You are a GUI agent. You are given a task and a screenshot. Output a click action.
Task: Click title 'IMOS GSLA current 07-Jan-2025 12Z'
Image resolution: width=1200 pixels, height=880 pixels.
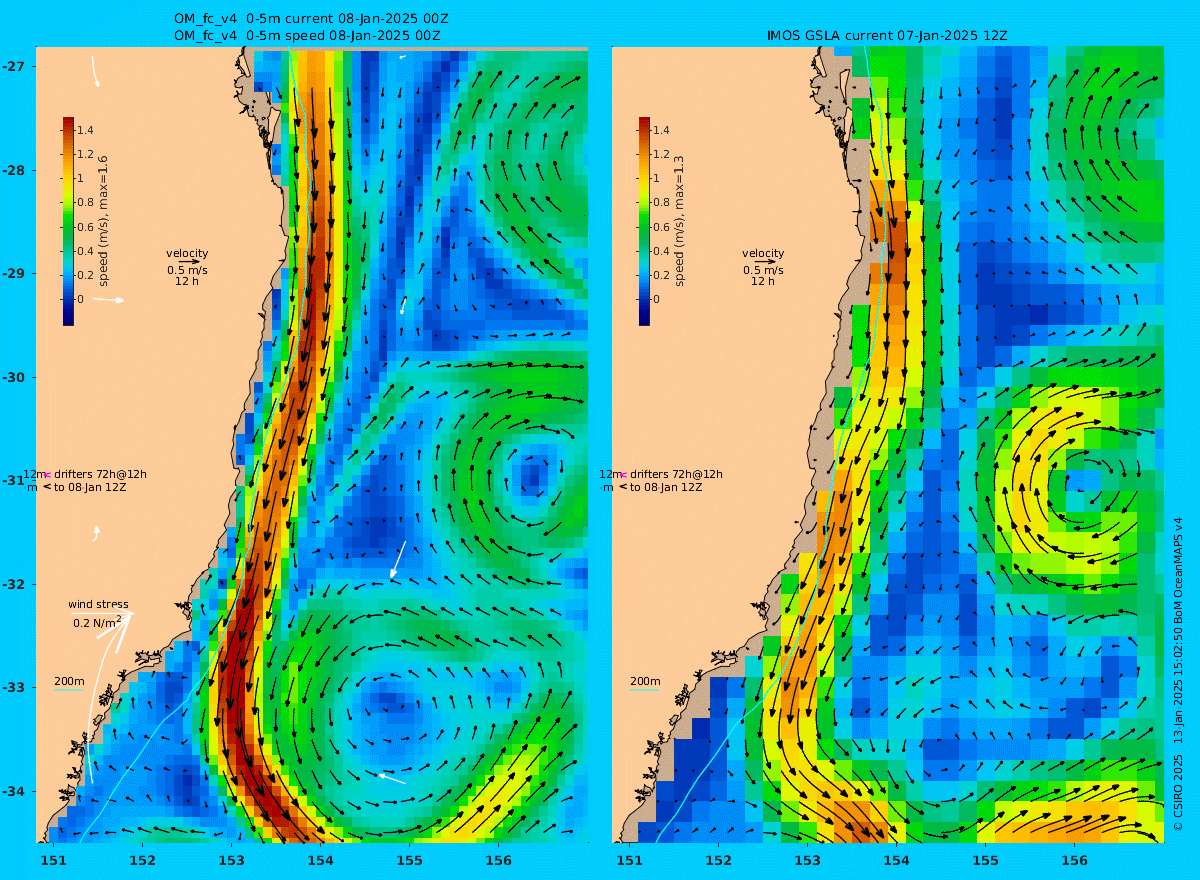pos(887,35)
